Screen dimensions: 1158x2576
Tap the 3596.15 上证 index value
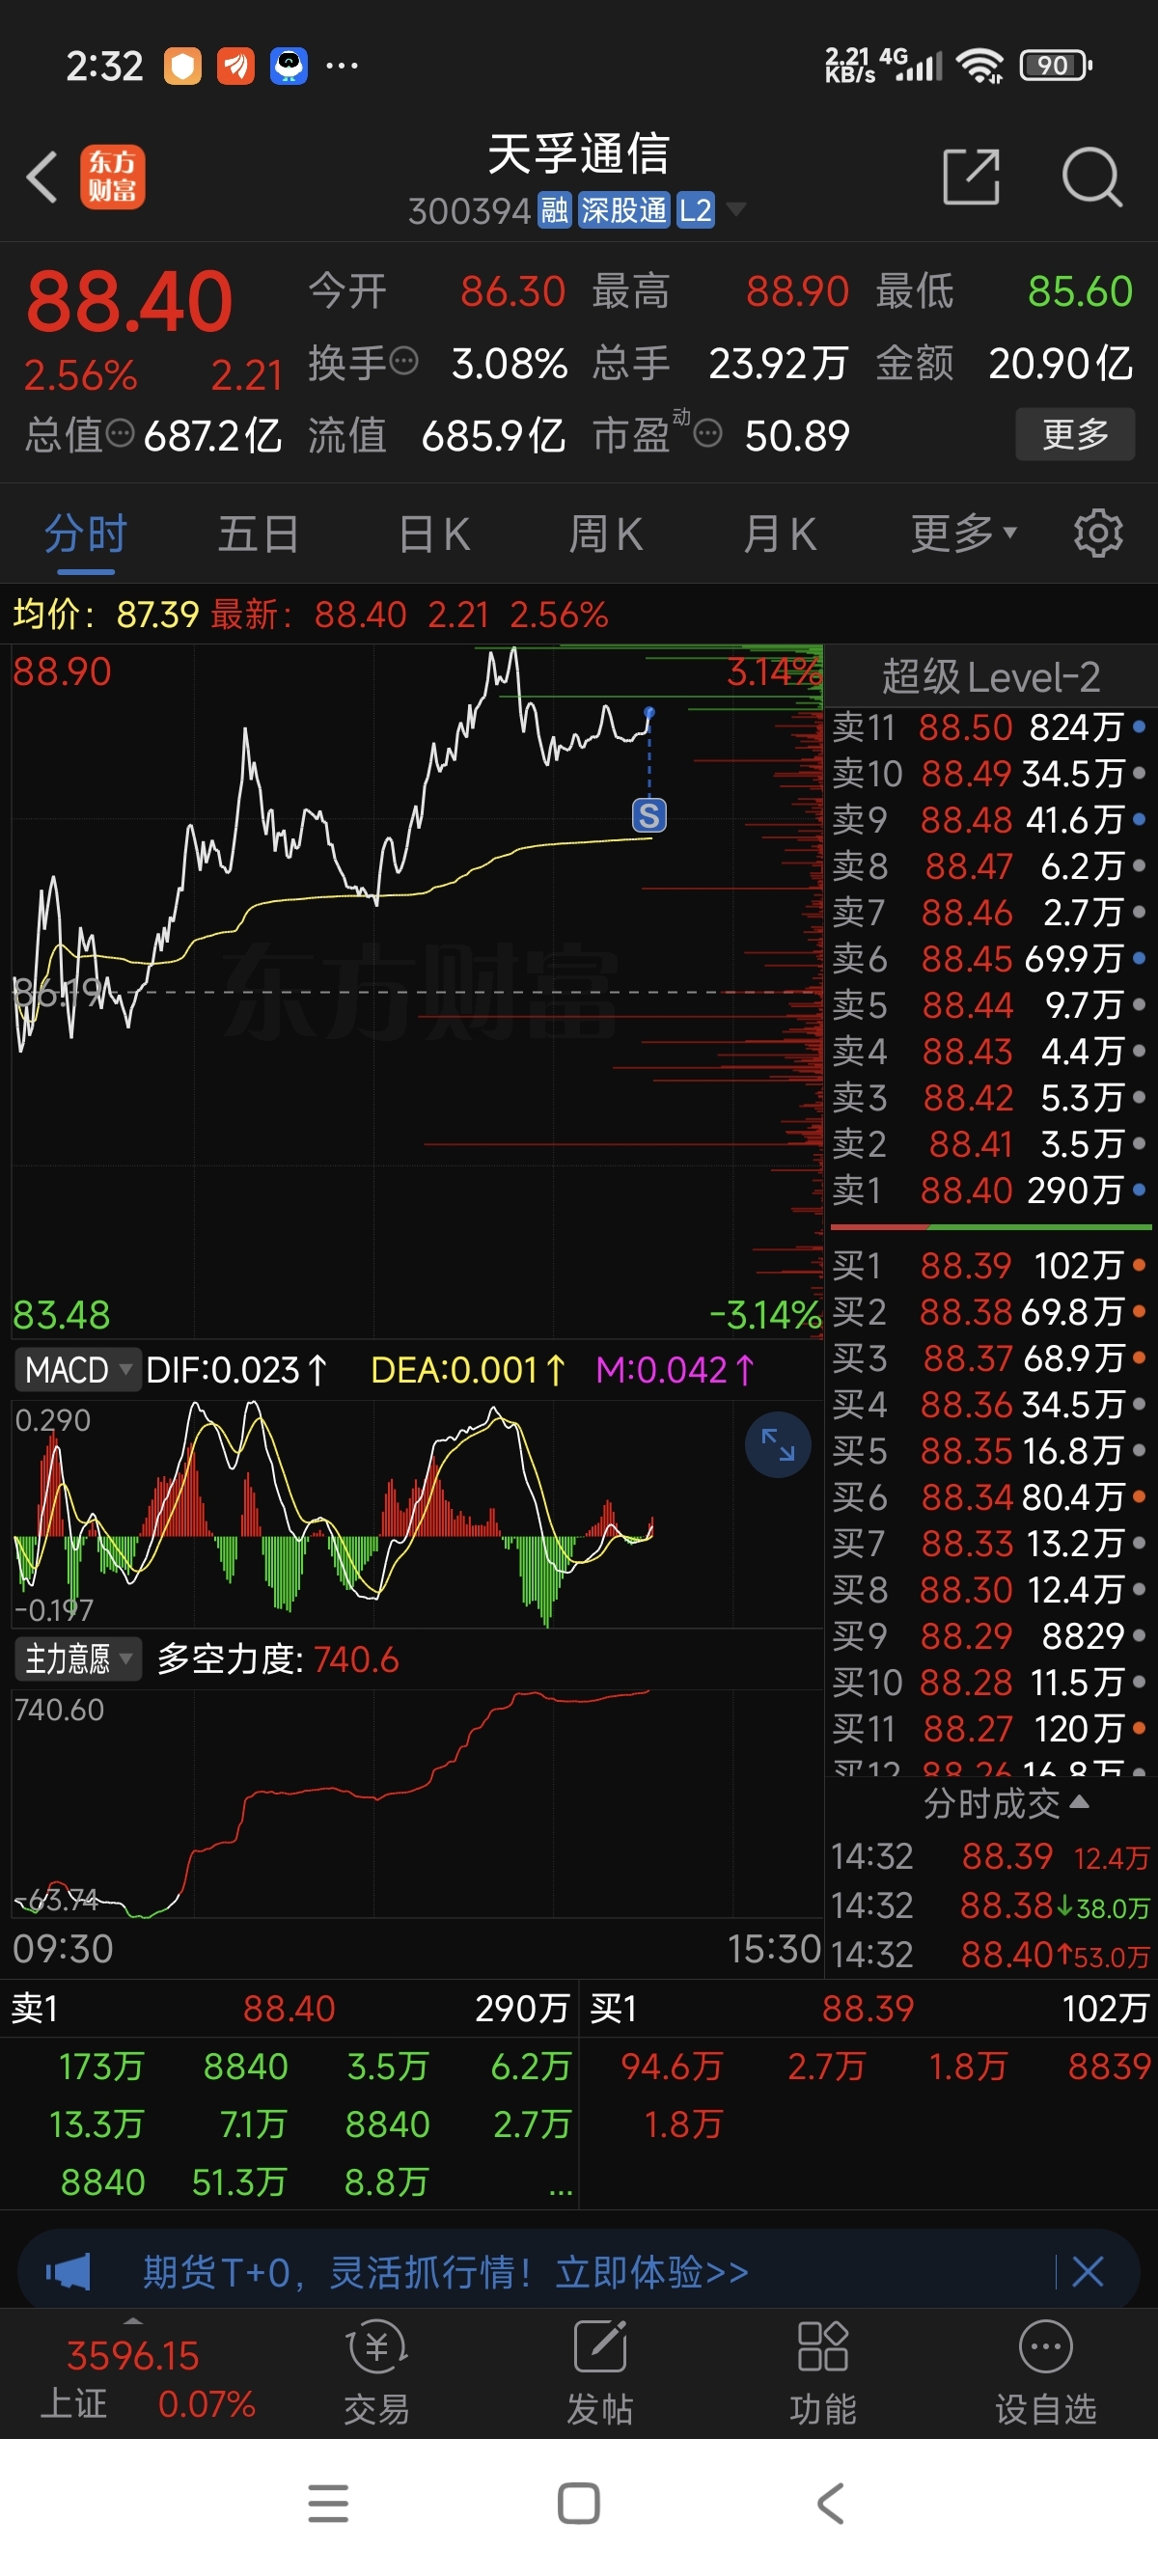point(133,2356)
